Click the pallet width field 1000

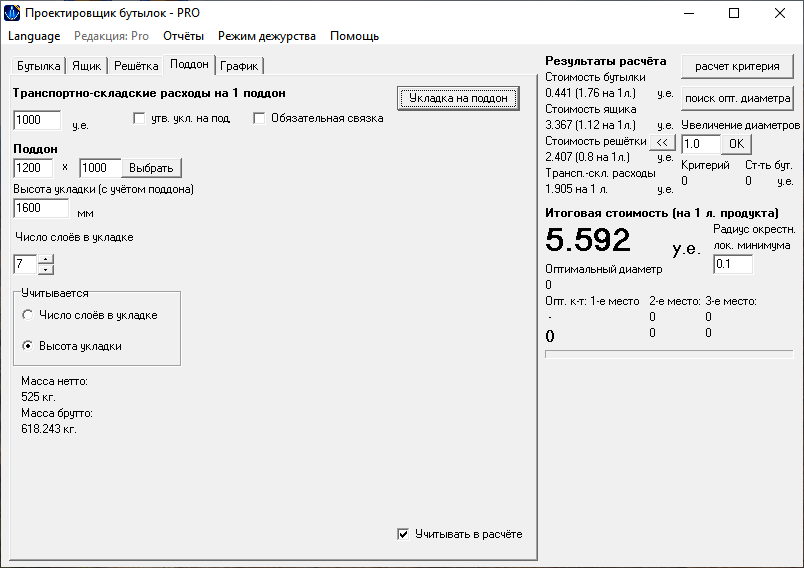click(100, 168)
